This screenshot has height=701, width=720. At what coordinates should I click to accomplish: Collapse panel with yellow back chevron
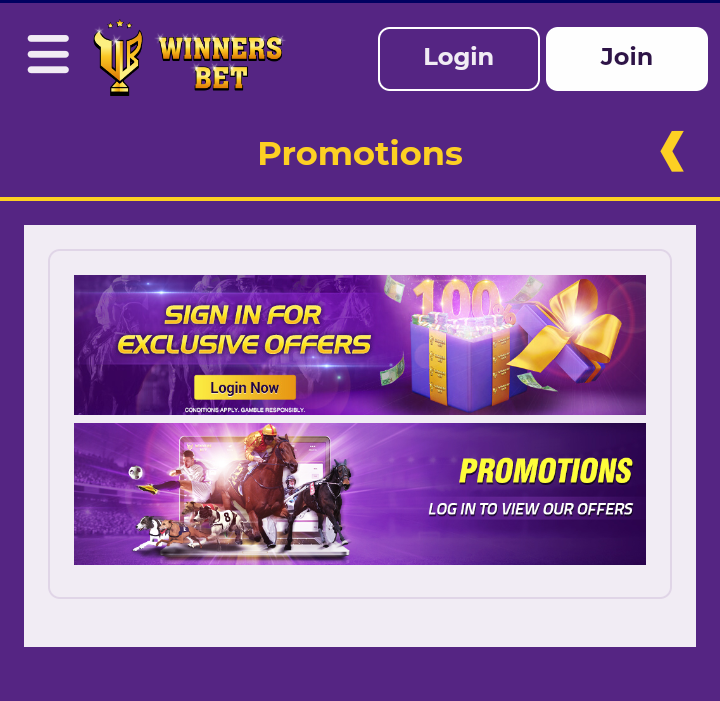[x=672, y=151]
